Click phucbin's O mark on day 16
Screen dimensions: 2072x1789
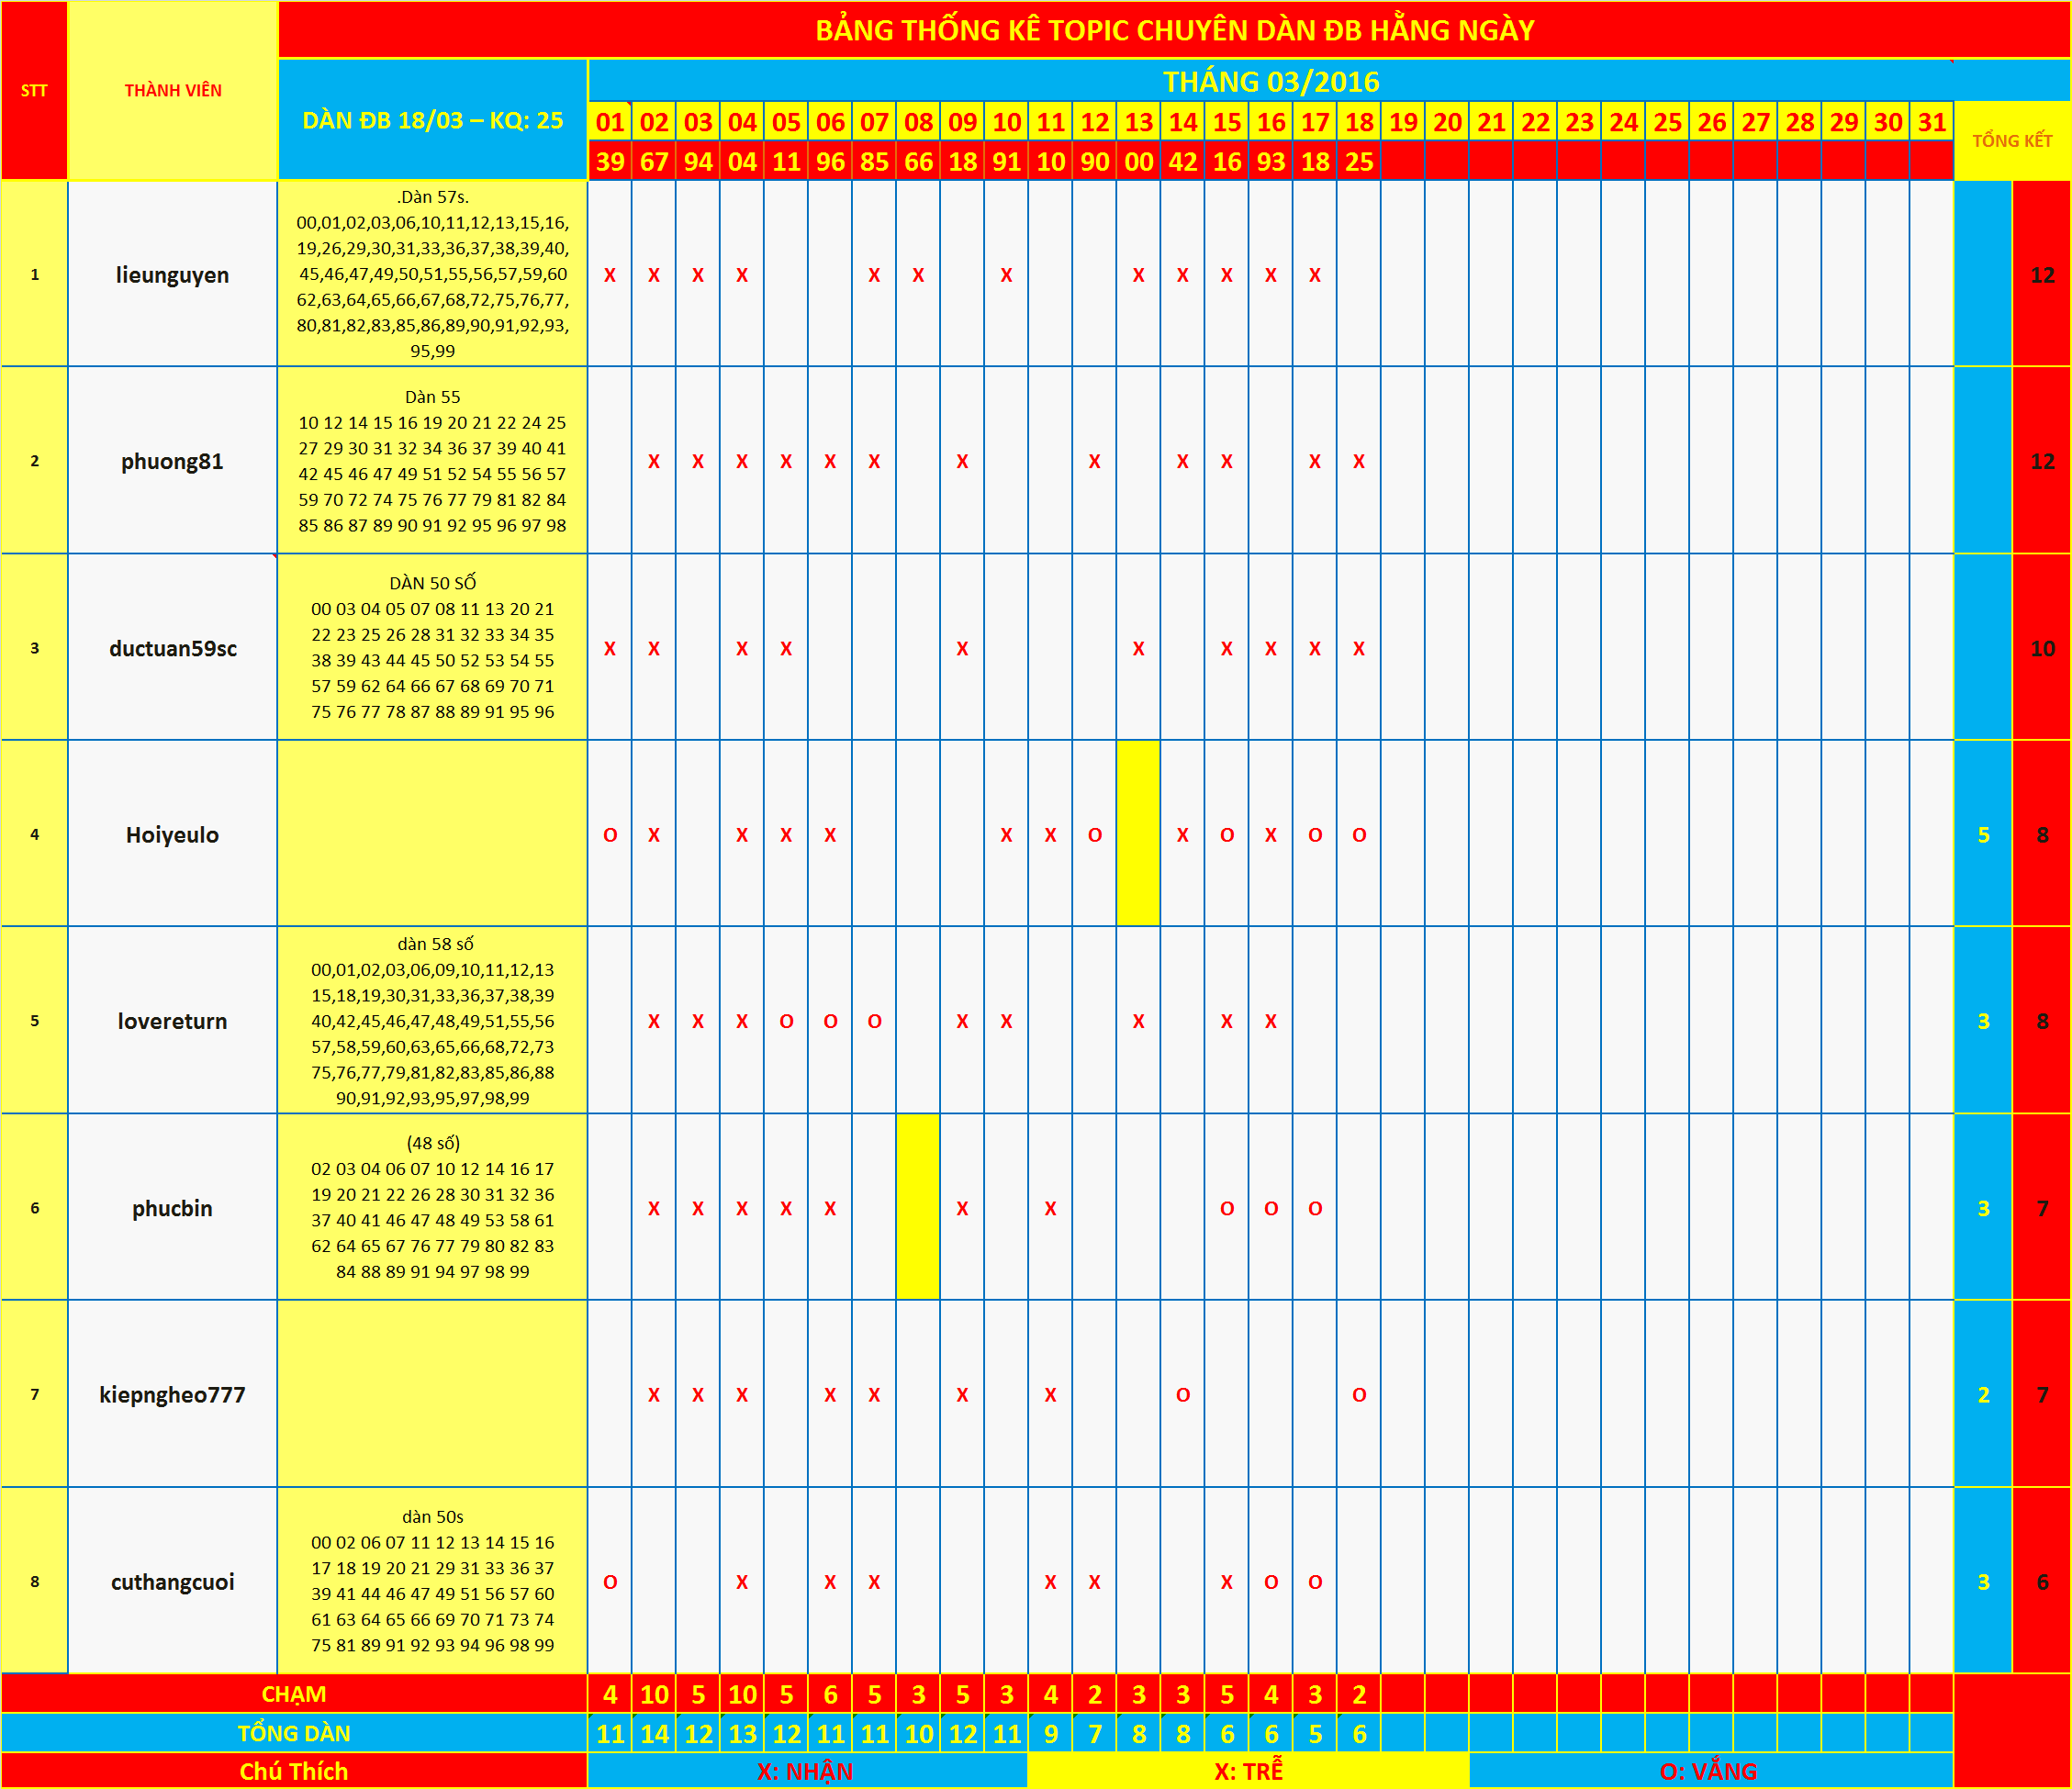pyautogui.click(x=1271, y=1208)
